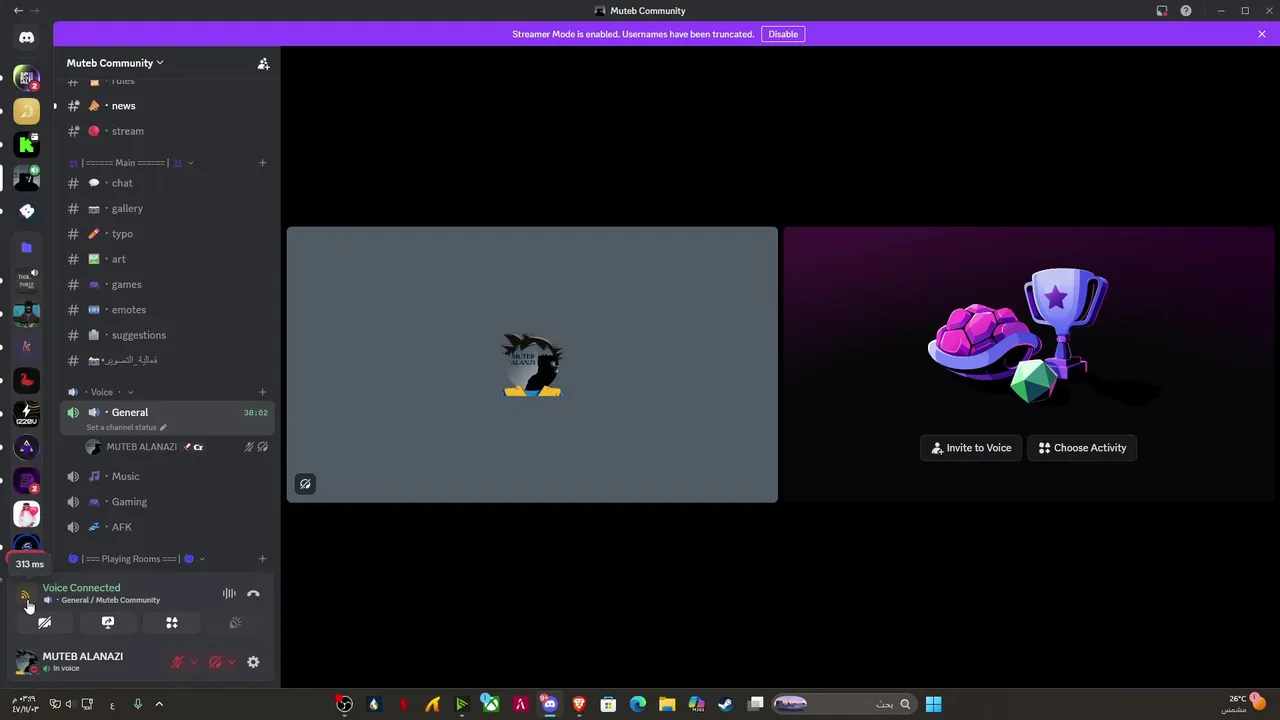Viewport: 1280px width, 720px height.
Task: Open the games channel
Action: point(167,285)
